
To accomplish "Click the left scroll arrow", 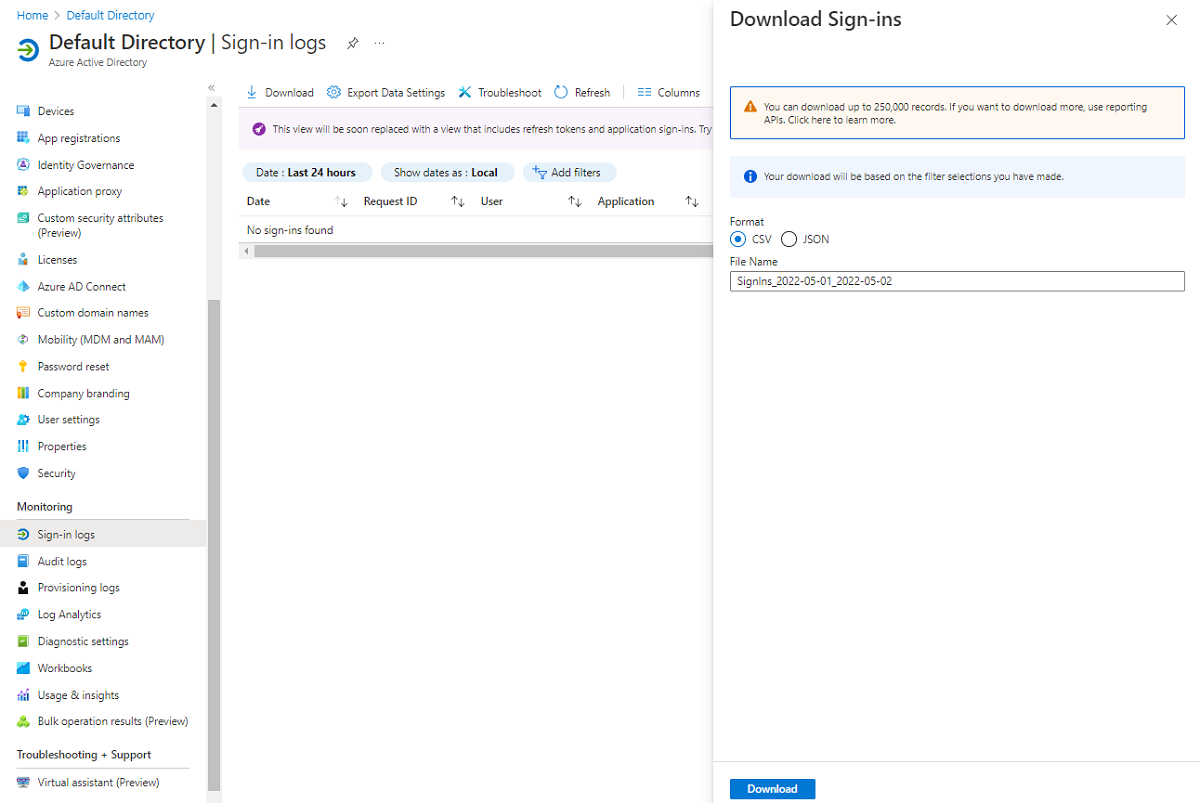I will (x=246, y=251).
